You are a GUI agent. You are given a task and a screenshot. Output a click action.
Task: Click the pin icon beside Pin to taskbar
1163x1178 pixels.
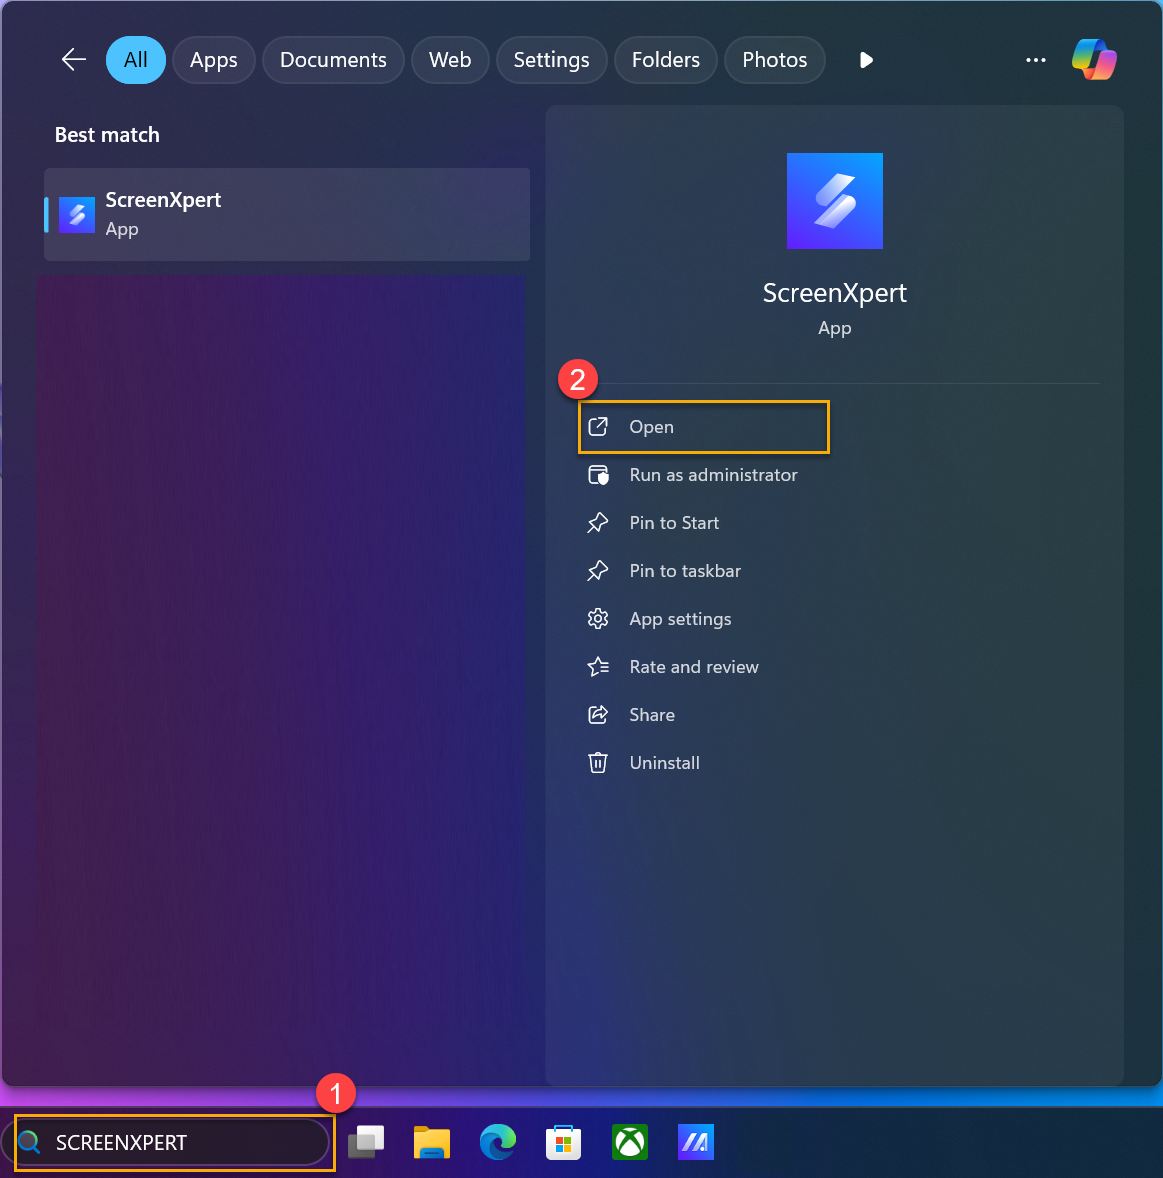[598, 571]
